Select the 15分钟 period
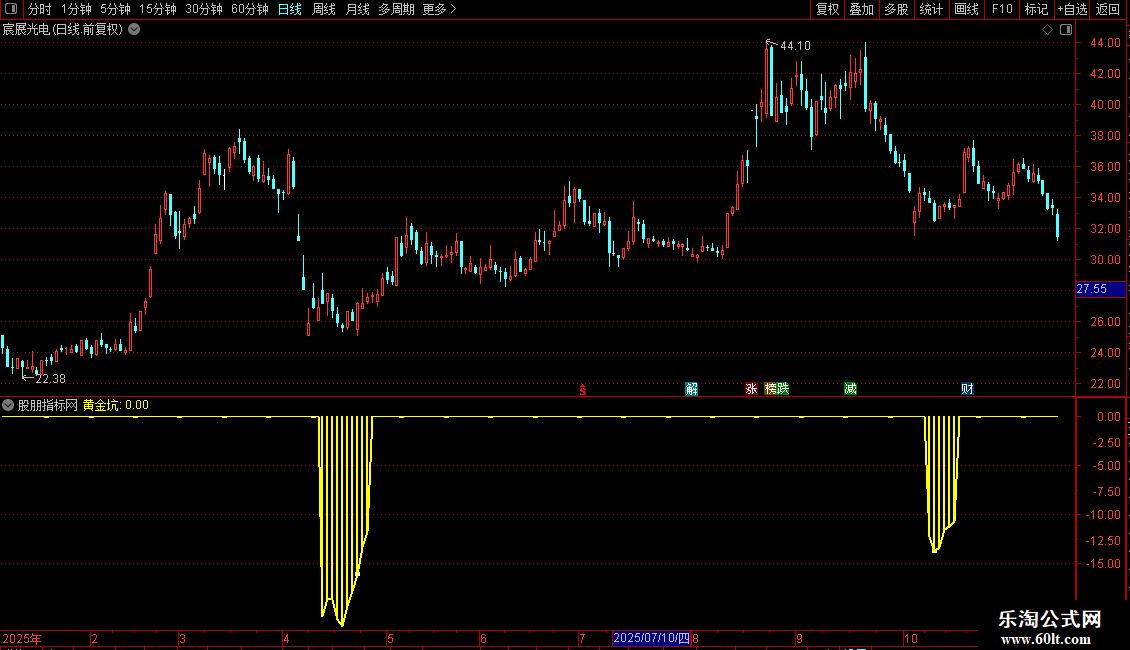1130x650 pixels. coord(157,9)
